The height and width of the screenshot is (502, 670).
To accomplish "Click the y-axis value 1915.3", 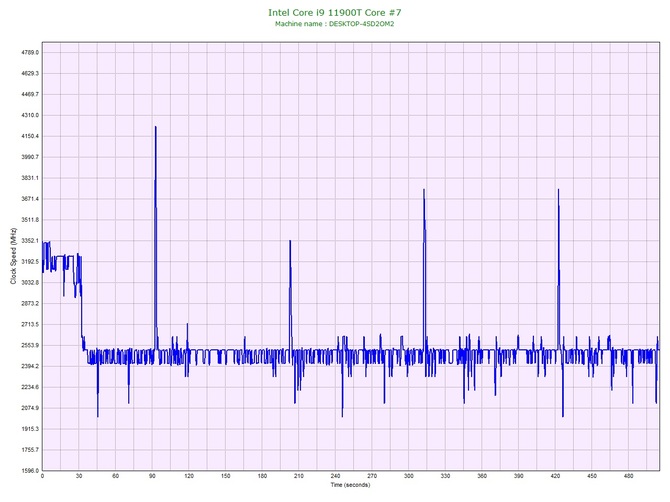I will (x=30, y=429).
